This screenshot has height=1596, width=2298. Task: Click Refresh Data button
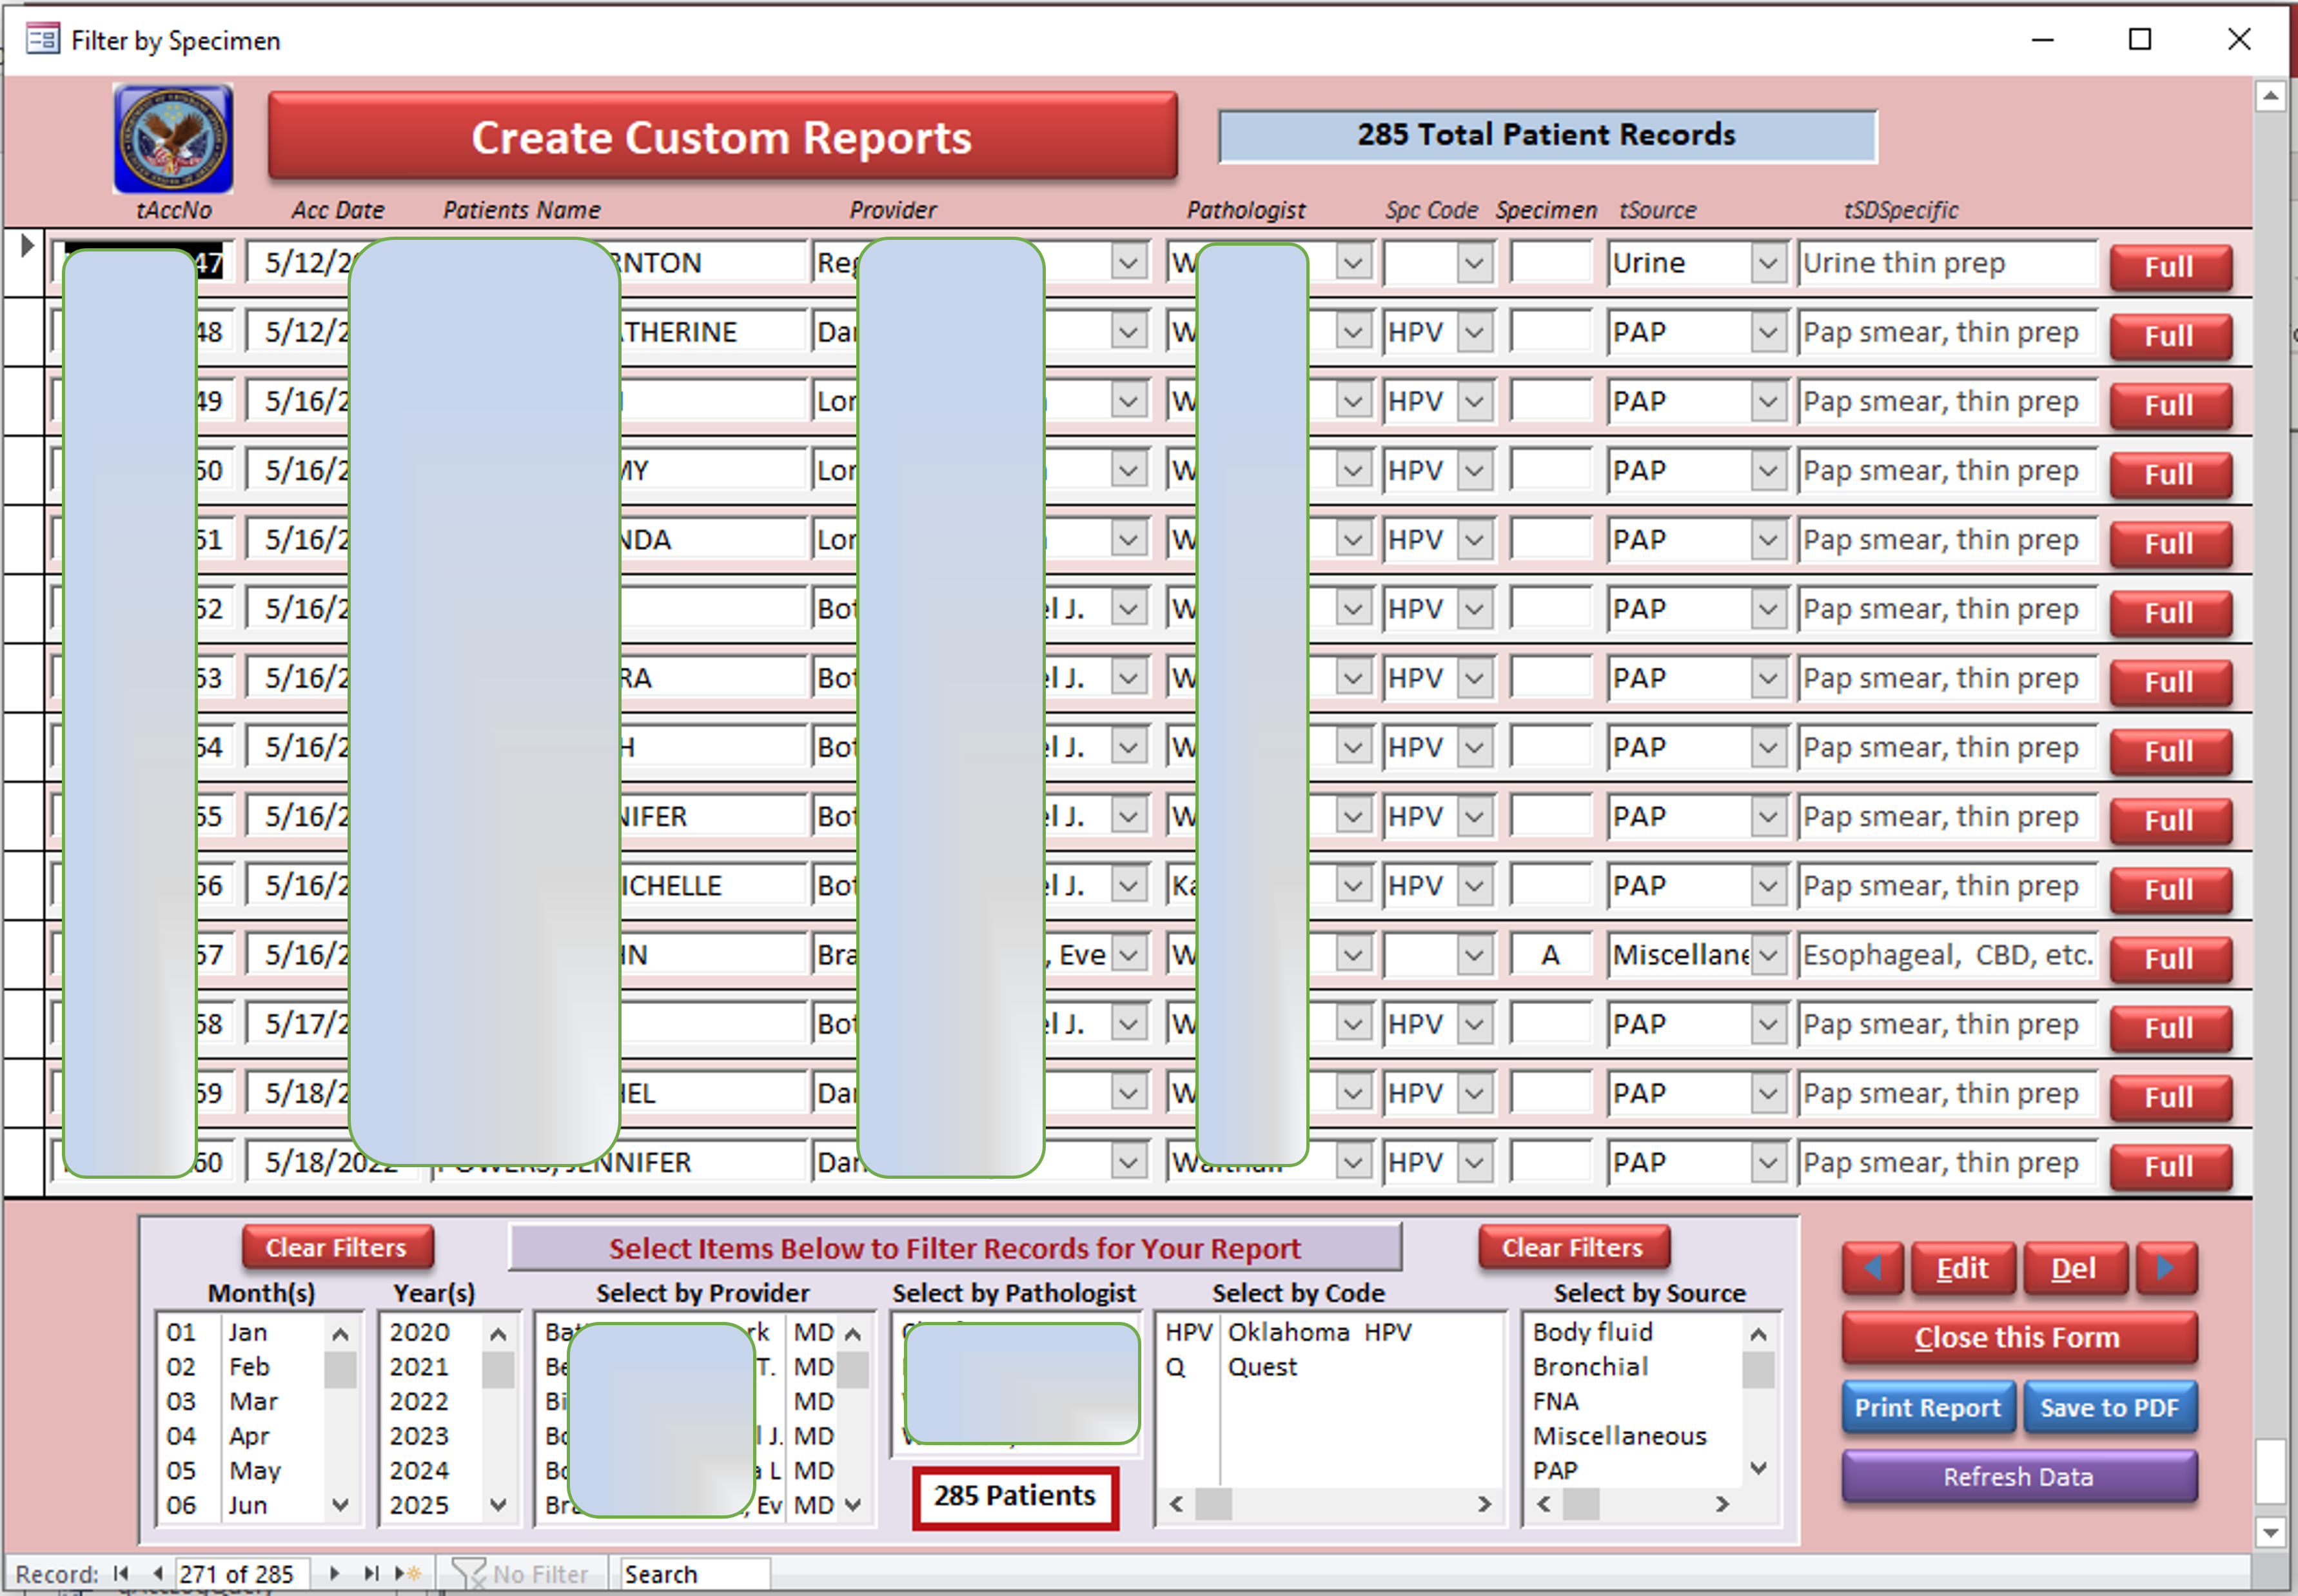click(2019, 1477)
